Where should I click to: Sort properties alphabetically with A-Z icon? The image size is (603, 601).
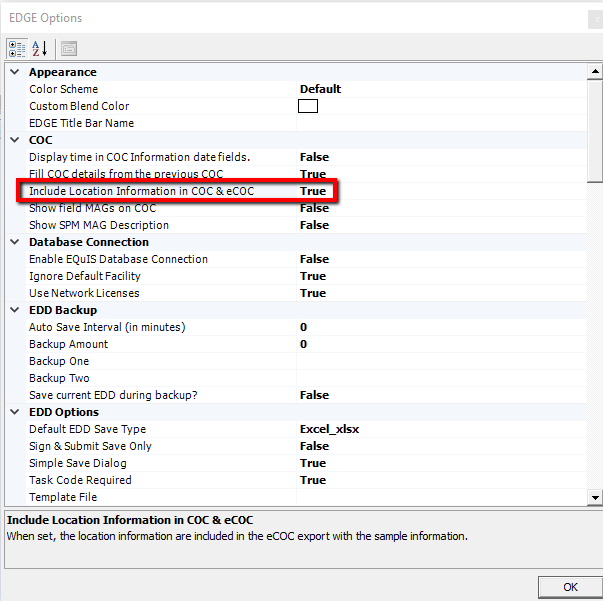[40, 48]
